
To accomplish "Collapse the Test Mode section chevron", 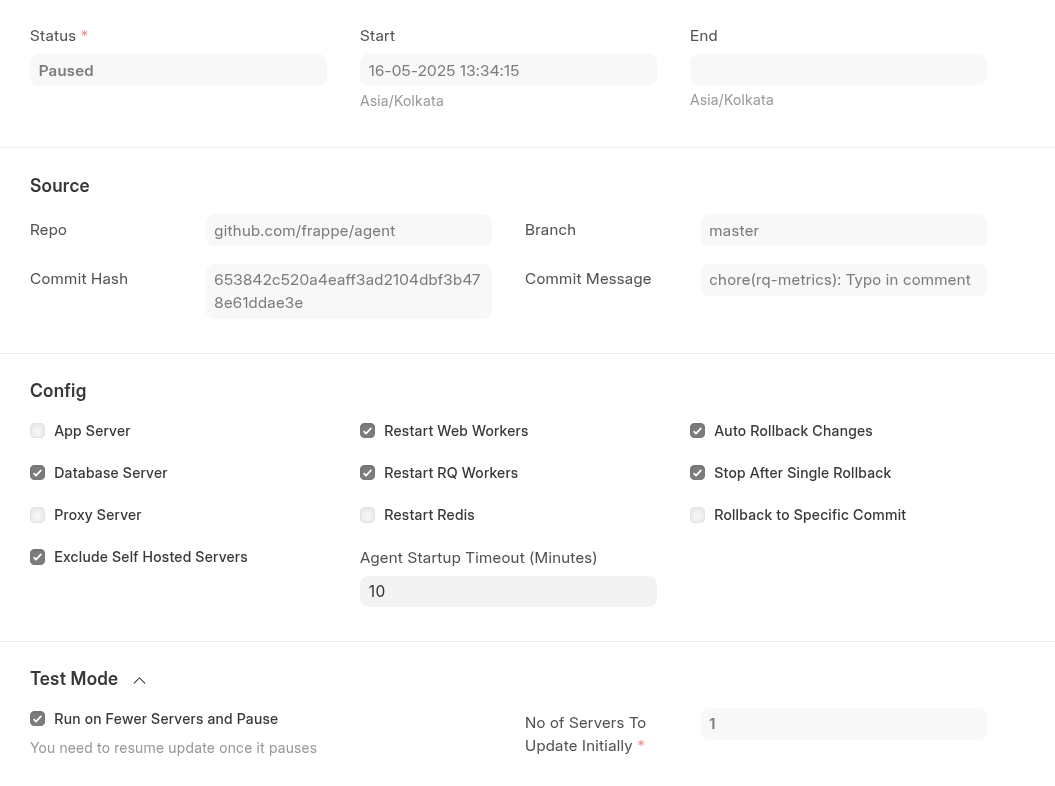I will click(140, 680).
